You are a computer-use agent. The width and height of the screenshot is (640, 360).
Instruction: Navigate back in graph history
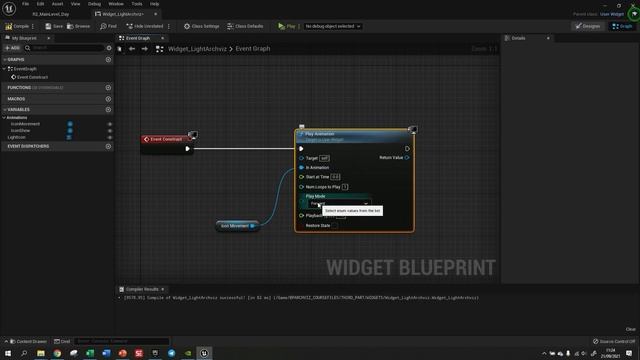pos(132,49)
